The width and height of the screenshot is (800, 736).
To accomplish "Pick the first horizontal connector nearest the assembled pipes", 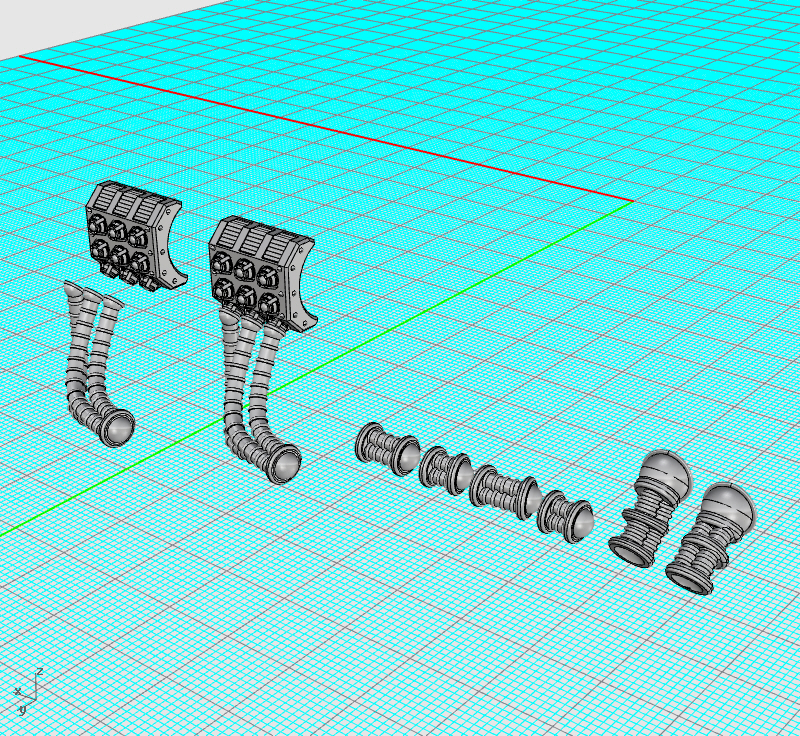I will click(x=387, y=450).
